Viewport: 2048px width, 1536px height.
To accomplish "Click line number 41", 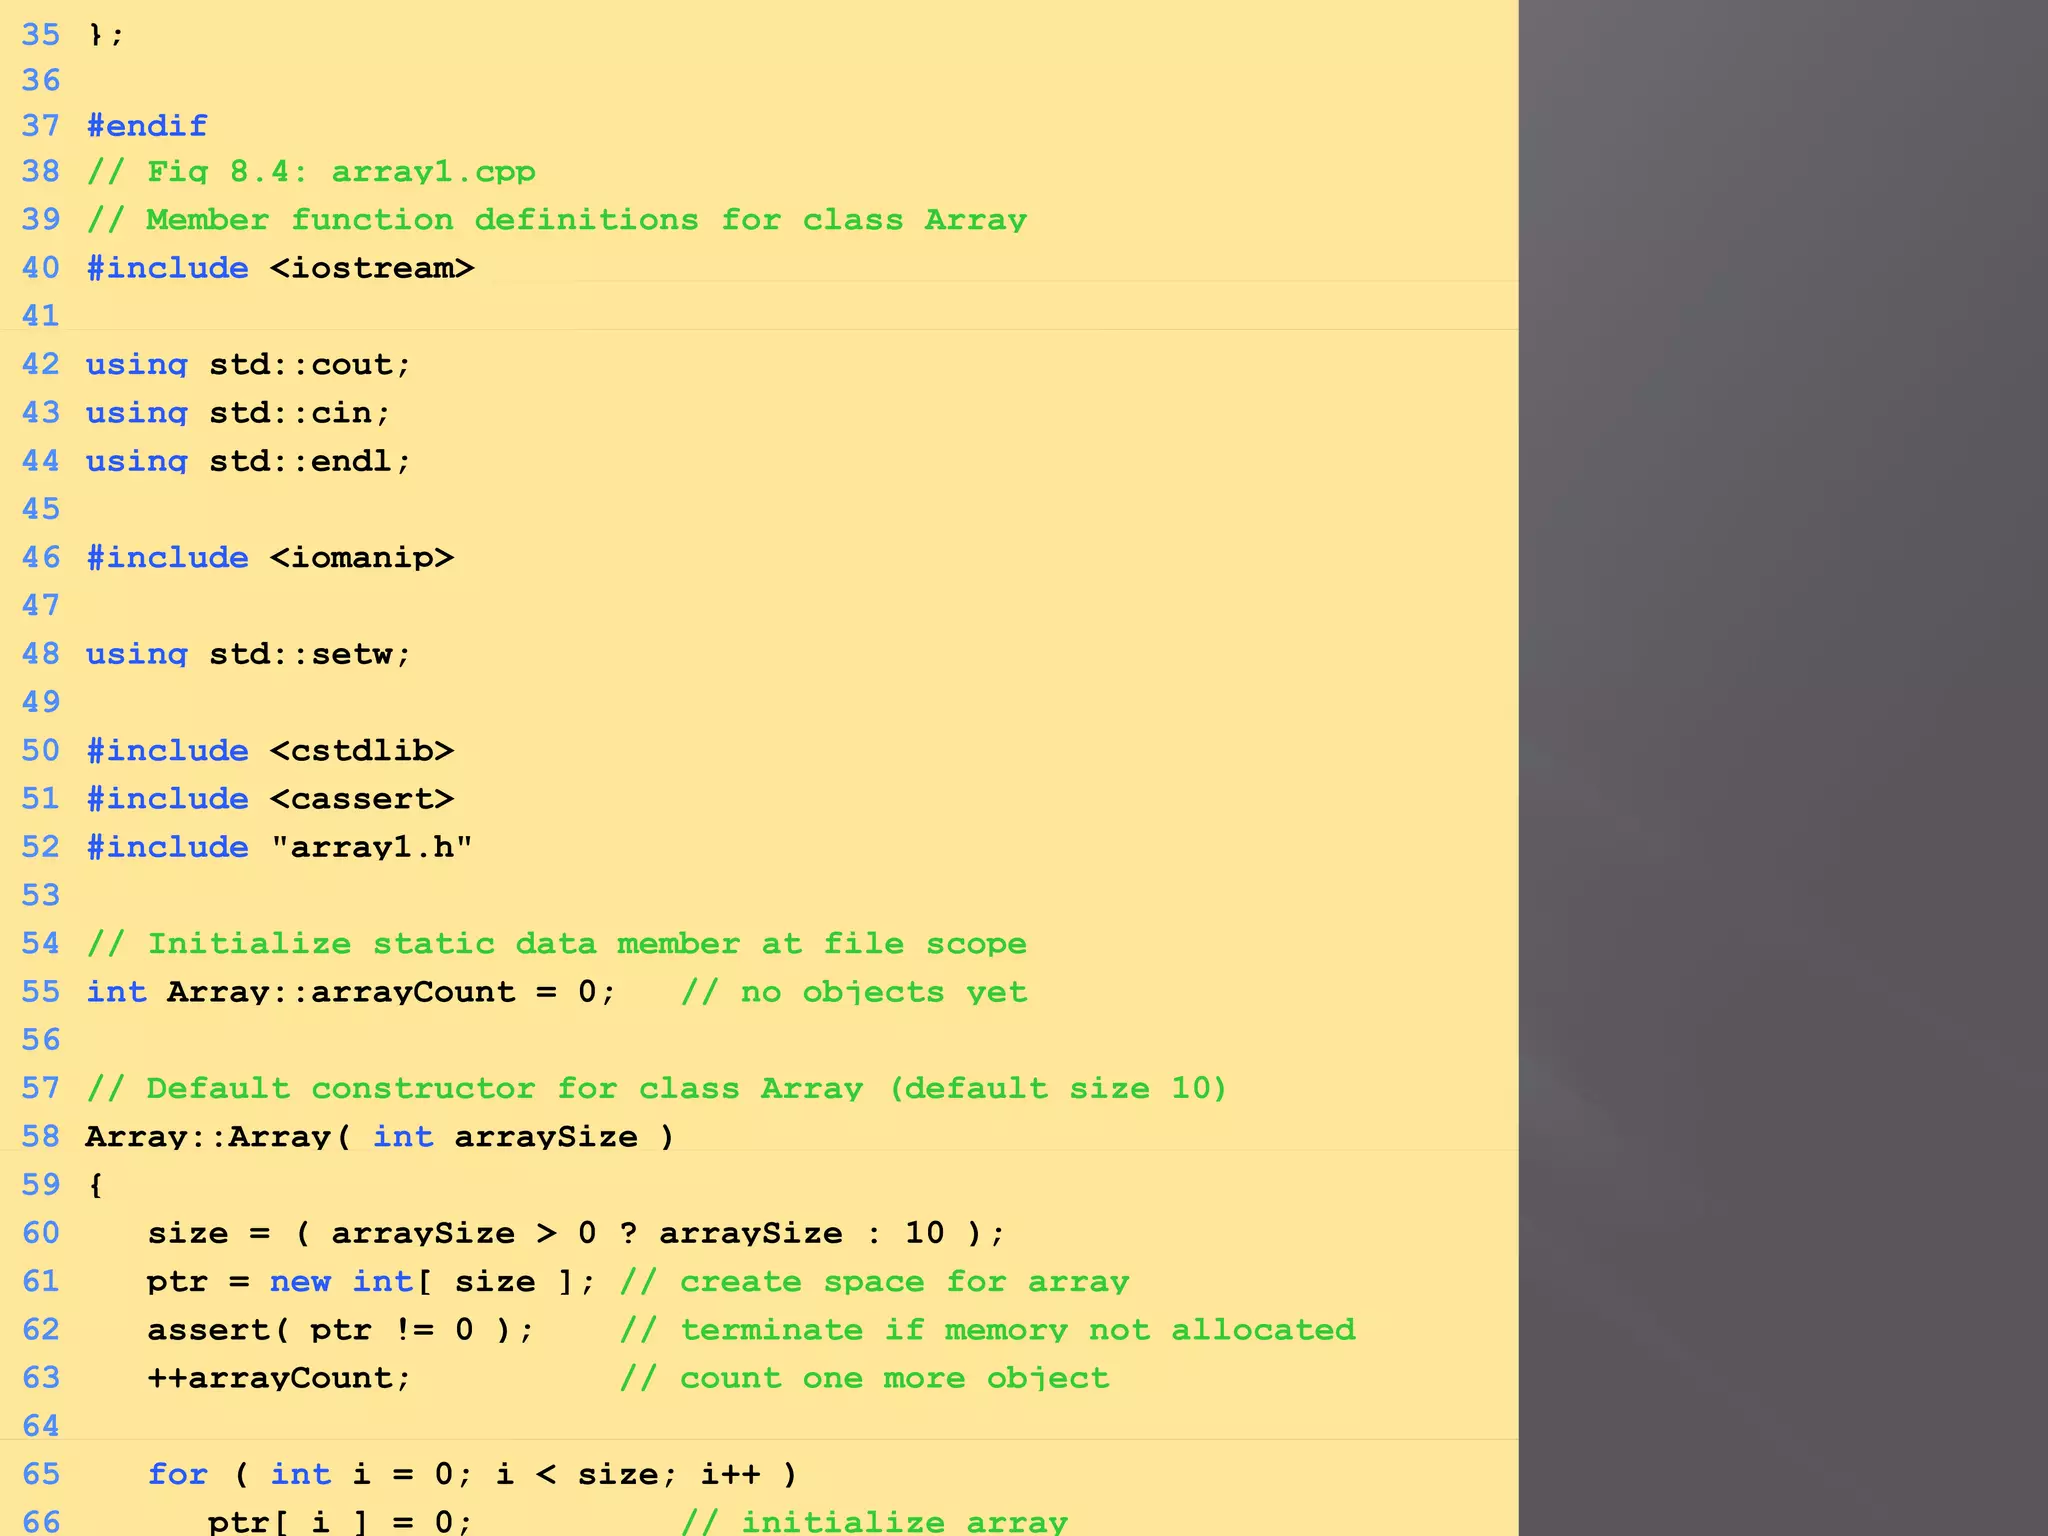I will tap(41, 316).
